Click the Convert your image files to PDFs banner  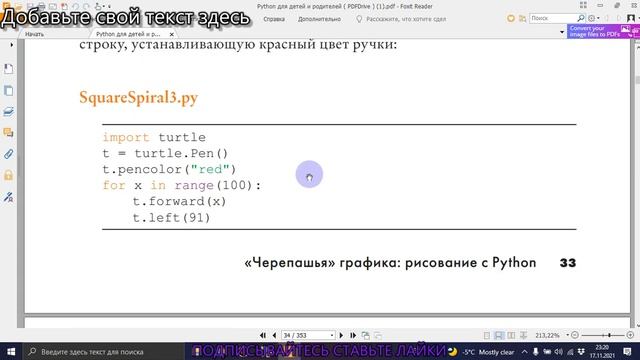pyautogui.click(x=603, y=31)
